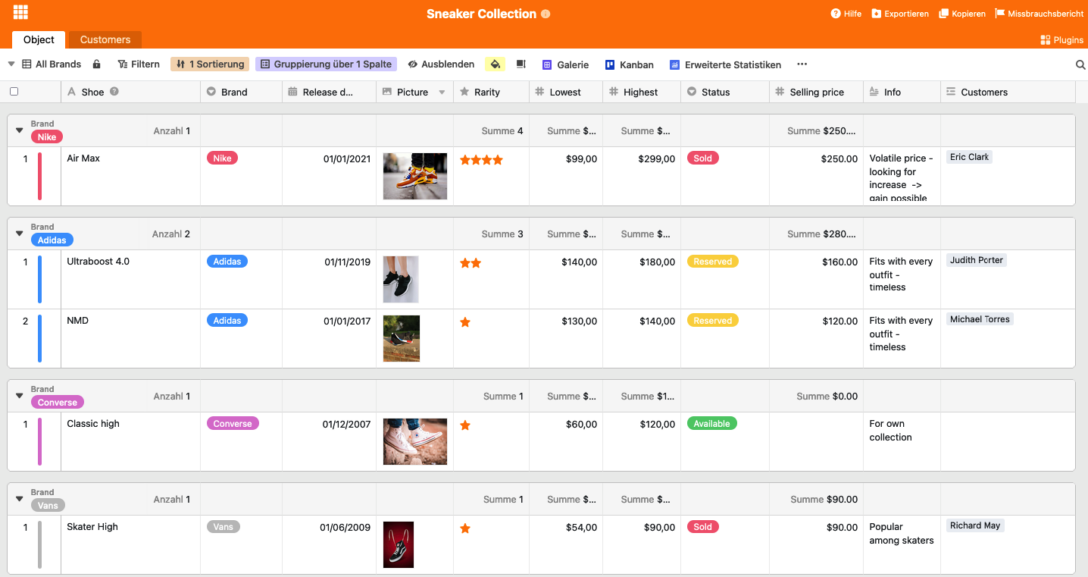Click the lock icon beside All Brands
Screen dimensions: 1088x577
97,64
